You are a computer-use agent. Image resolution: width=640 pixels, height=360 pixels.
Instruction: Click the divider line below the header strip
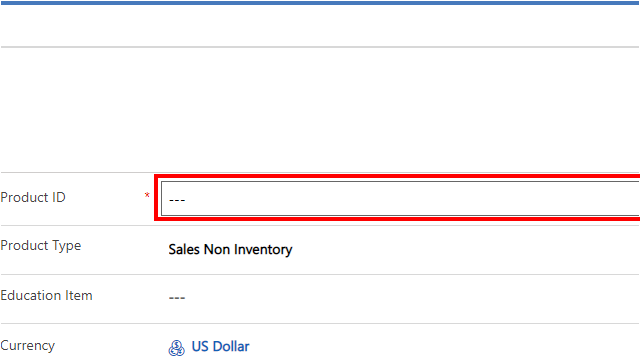click(320, 47)
